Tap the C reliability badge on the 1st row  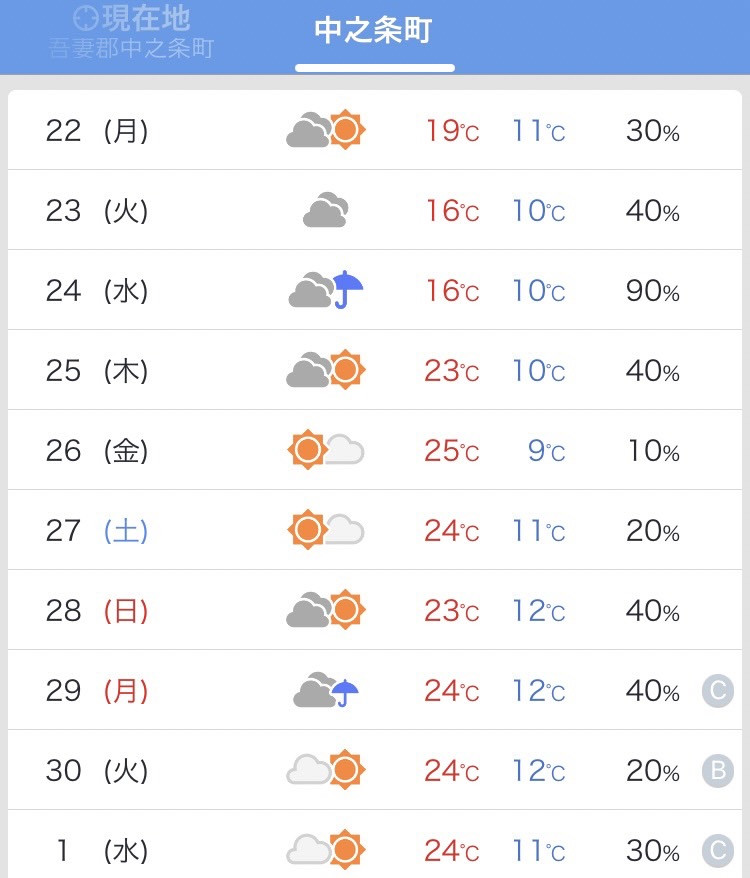(x=718, y=851)
